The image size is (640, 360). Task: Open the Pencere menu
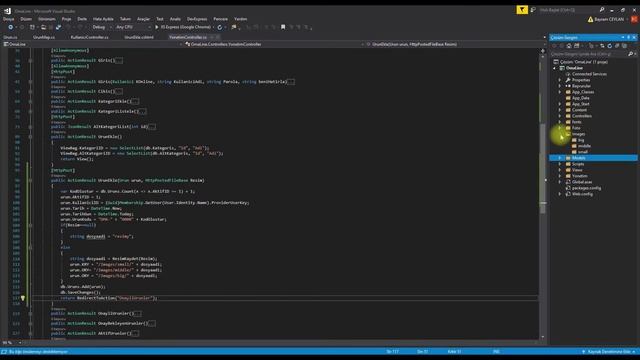(220, 19)
